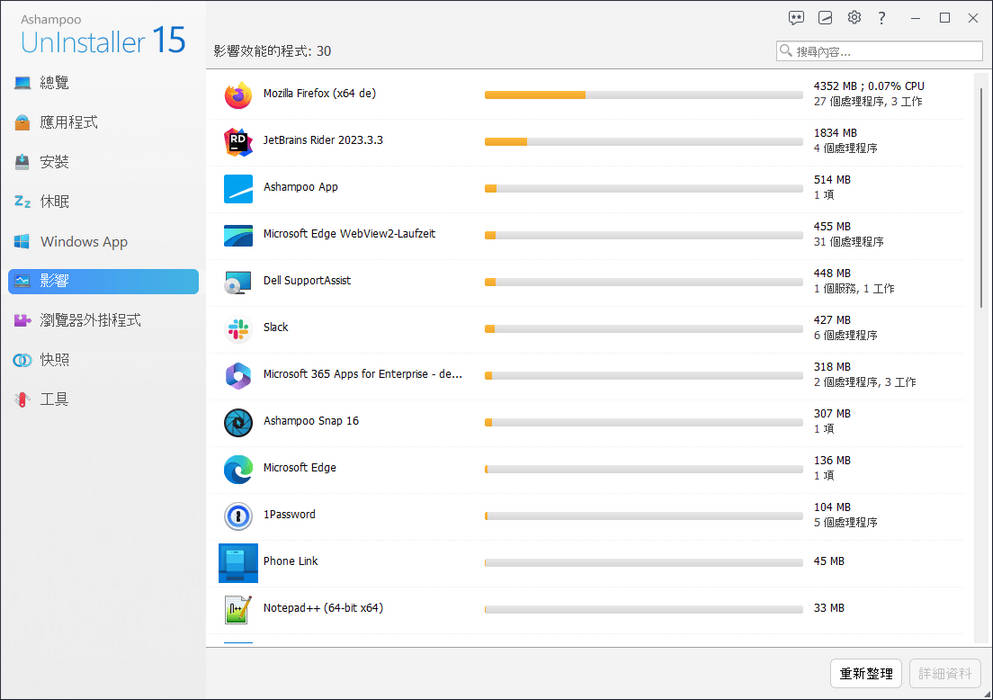Click the Ashampoo Snap 16 icon
This screenshot has height=700, width=993.
(238, 422)
